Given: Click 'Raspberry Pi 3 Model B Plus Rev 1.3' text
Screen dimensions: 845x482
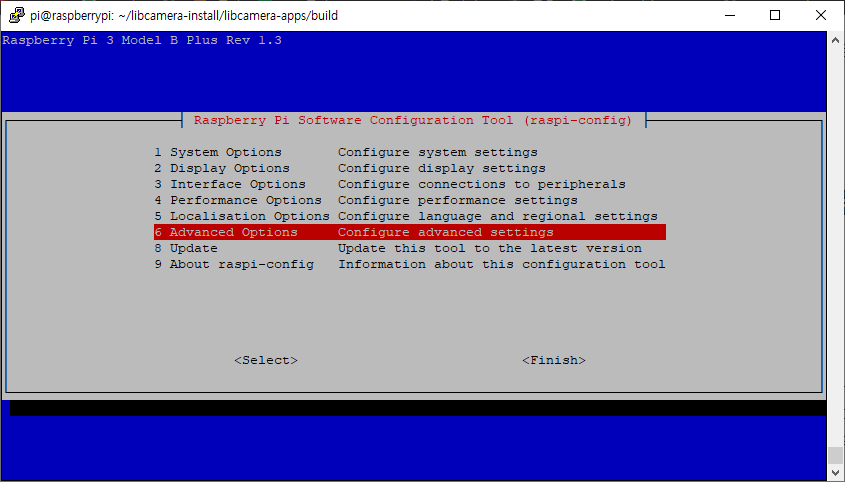Looking at the screenshot, I should [142, 40].
